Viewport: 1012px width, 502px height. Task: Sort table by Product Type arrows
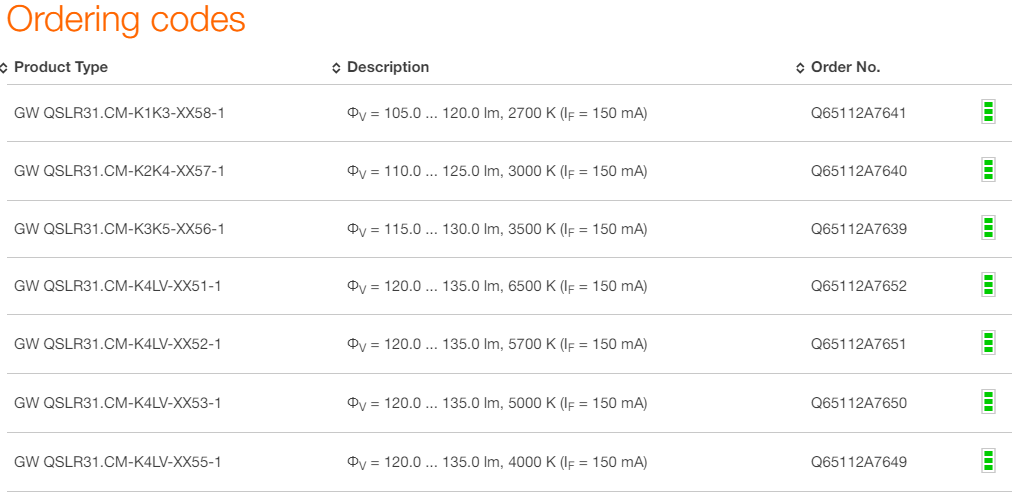(5, 68)
